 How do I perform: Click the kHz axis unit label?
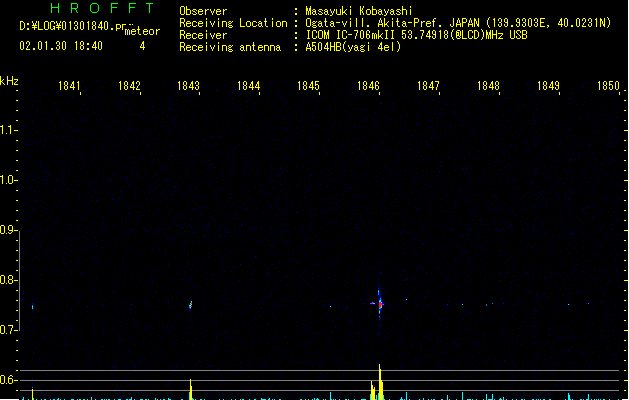tap(9, 81)
